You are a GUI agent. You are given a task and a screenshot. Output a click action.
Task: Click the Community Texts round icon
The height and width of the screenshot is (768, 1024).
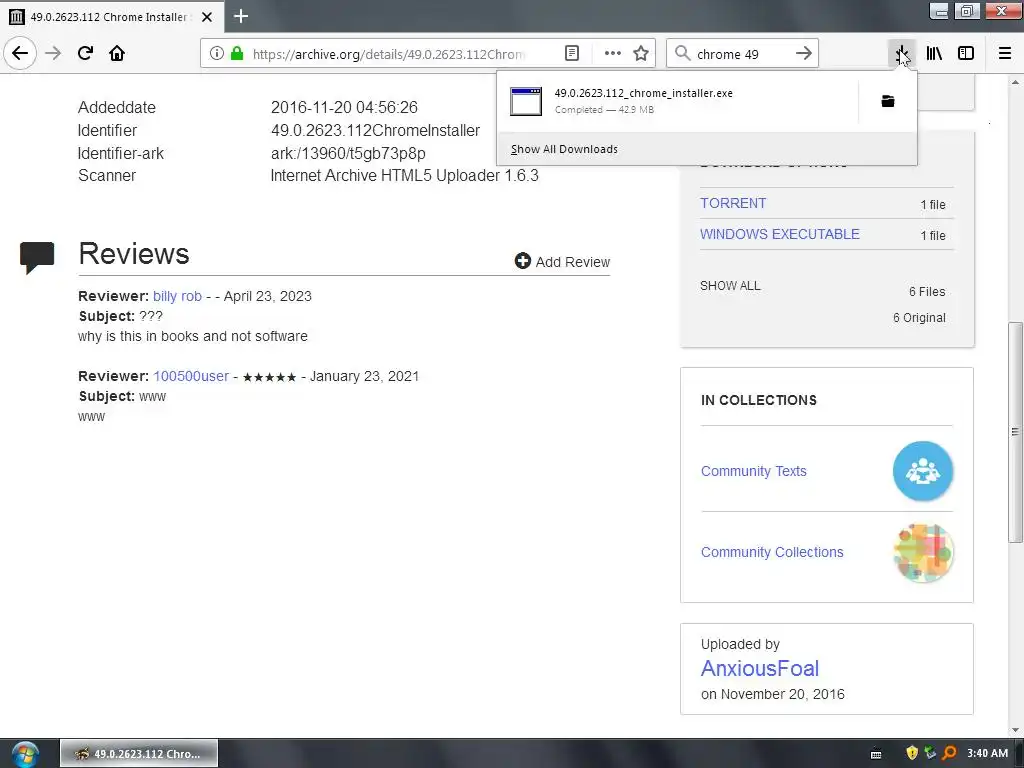point(923,471)
